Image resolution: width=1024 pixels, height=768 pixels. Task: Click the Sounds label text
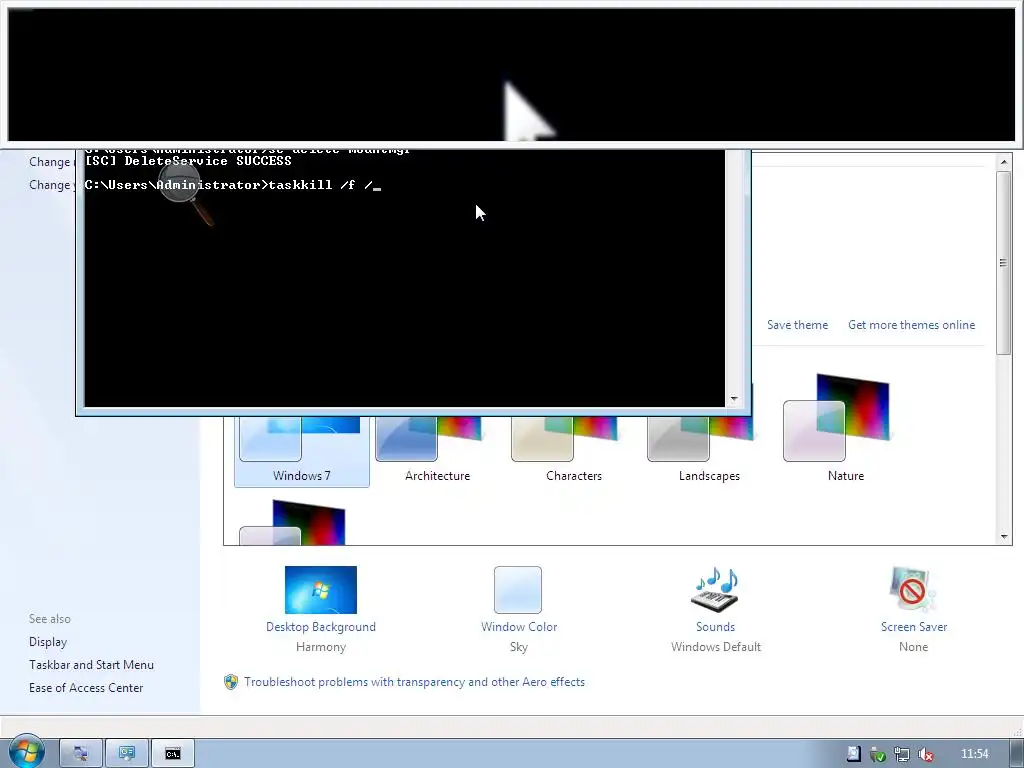[x=715, y=627]
